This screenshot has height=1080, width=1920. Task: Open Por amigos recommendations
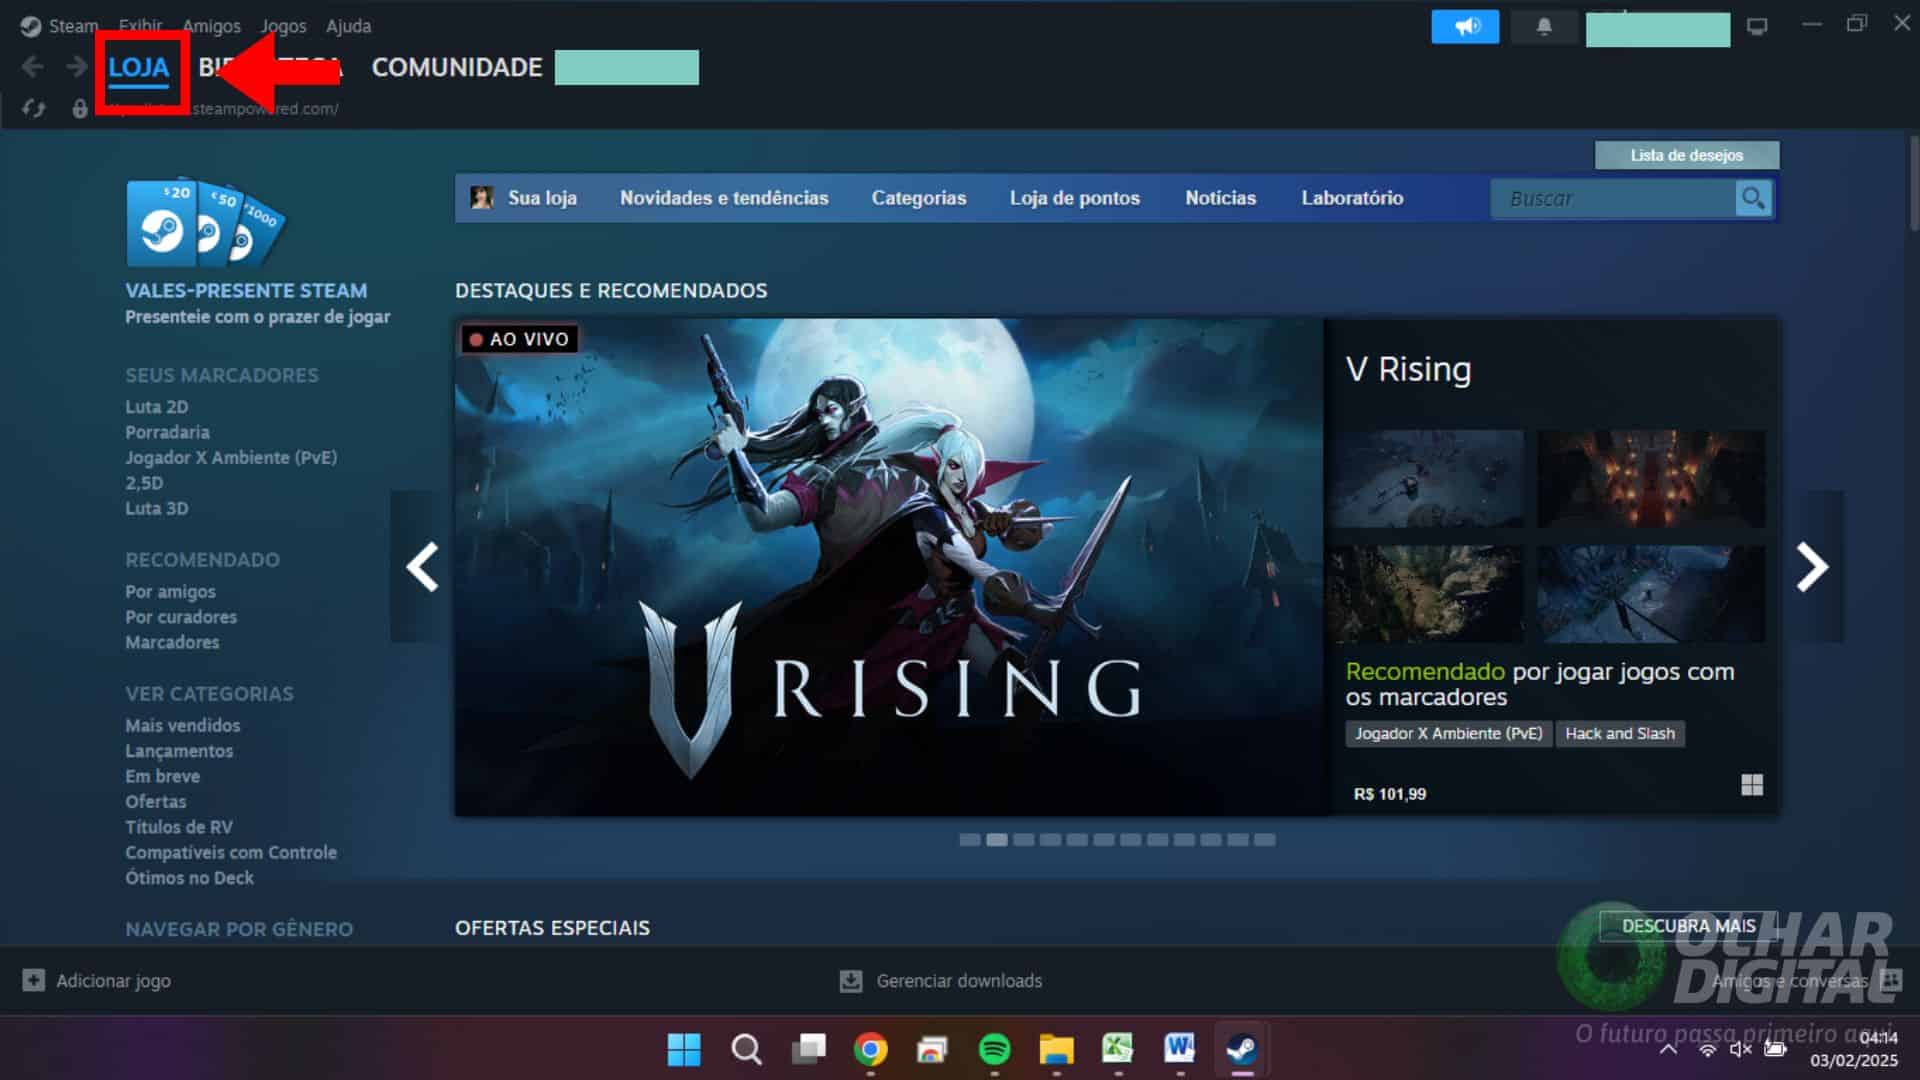[x=170, y=592]
